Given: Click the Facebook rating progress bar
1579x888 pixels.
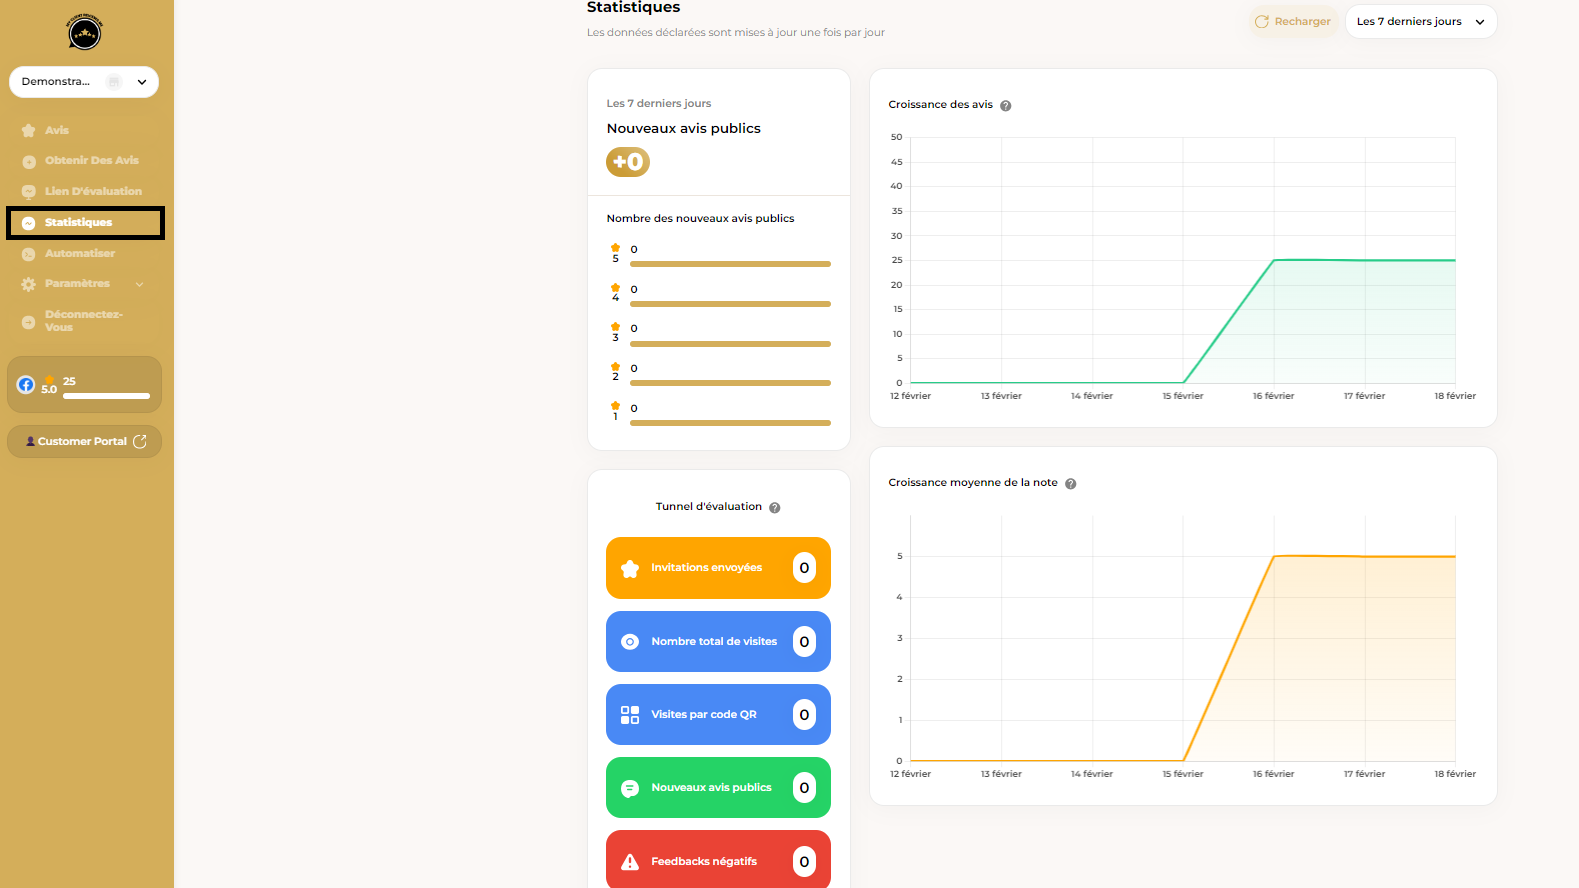Looking at the screenshot, I should coord(106,396).
